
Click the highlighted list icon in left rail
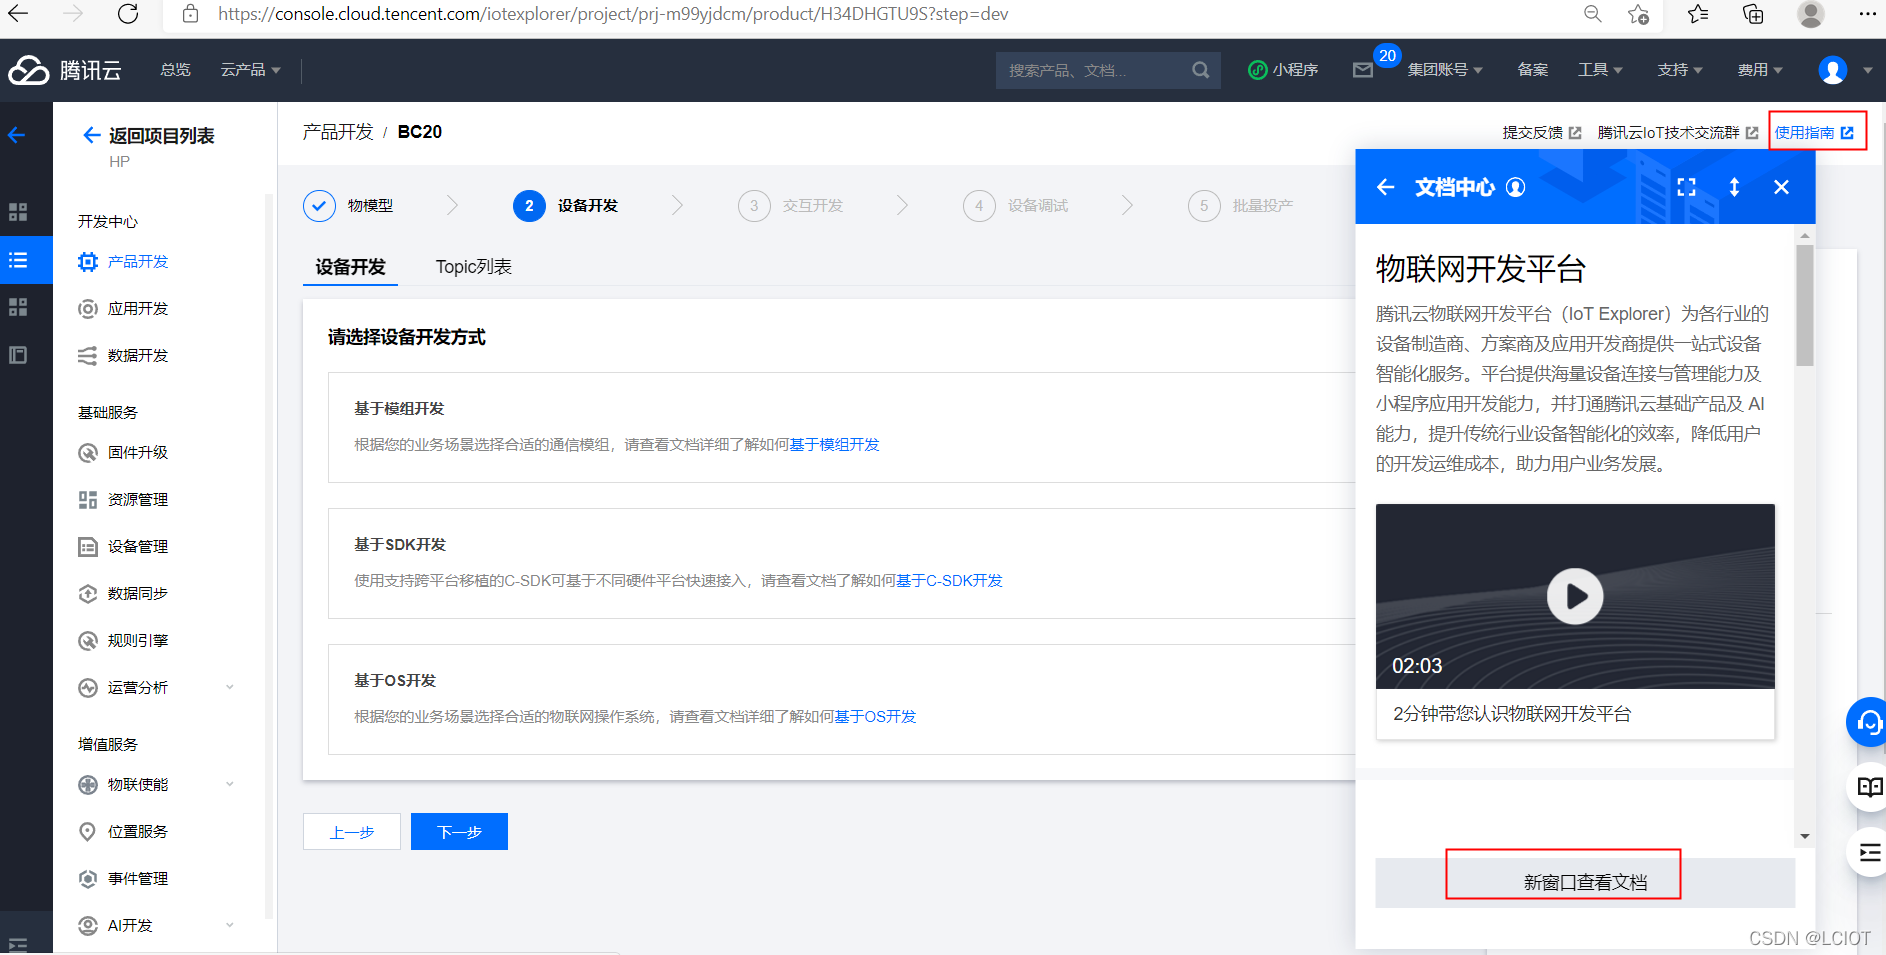pyautogui.click(x=18, y=260)
